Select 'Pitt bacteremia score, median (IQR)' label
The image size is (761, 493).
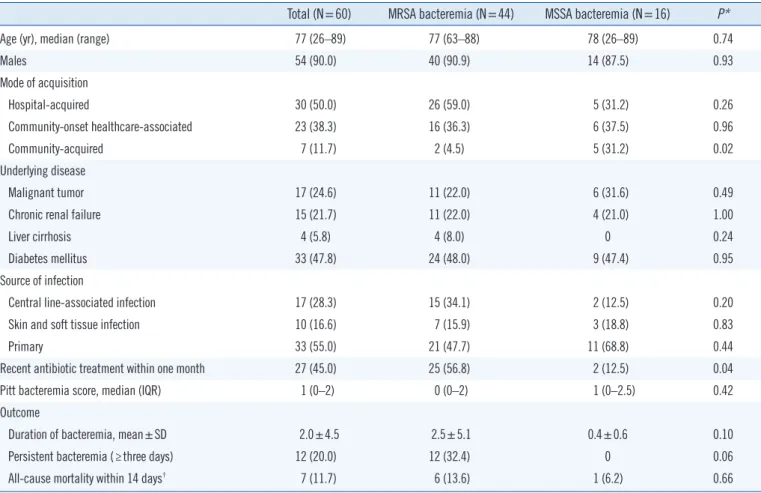click(81, 391)
